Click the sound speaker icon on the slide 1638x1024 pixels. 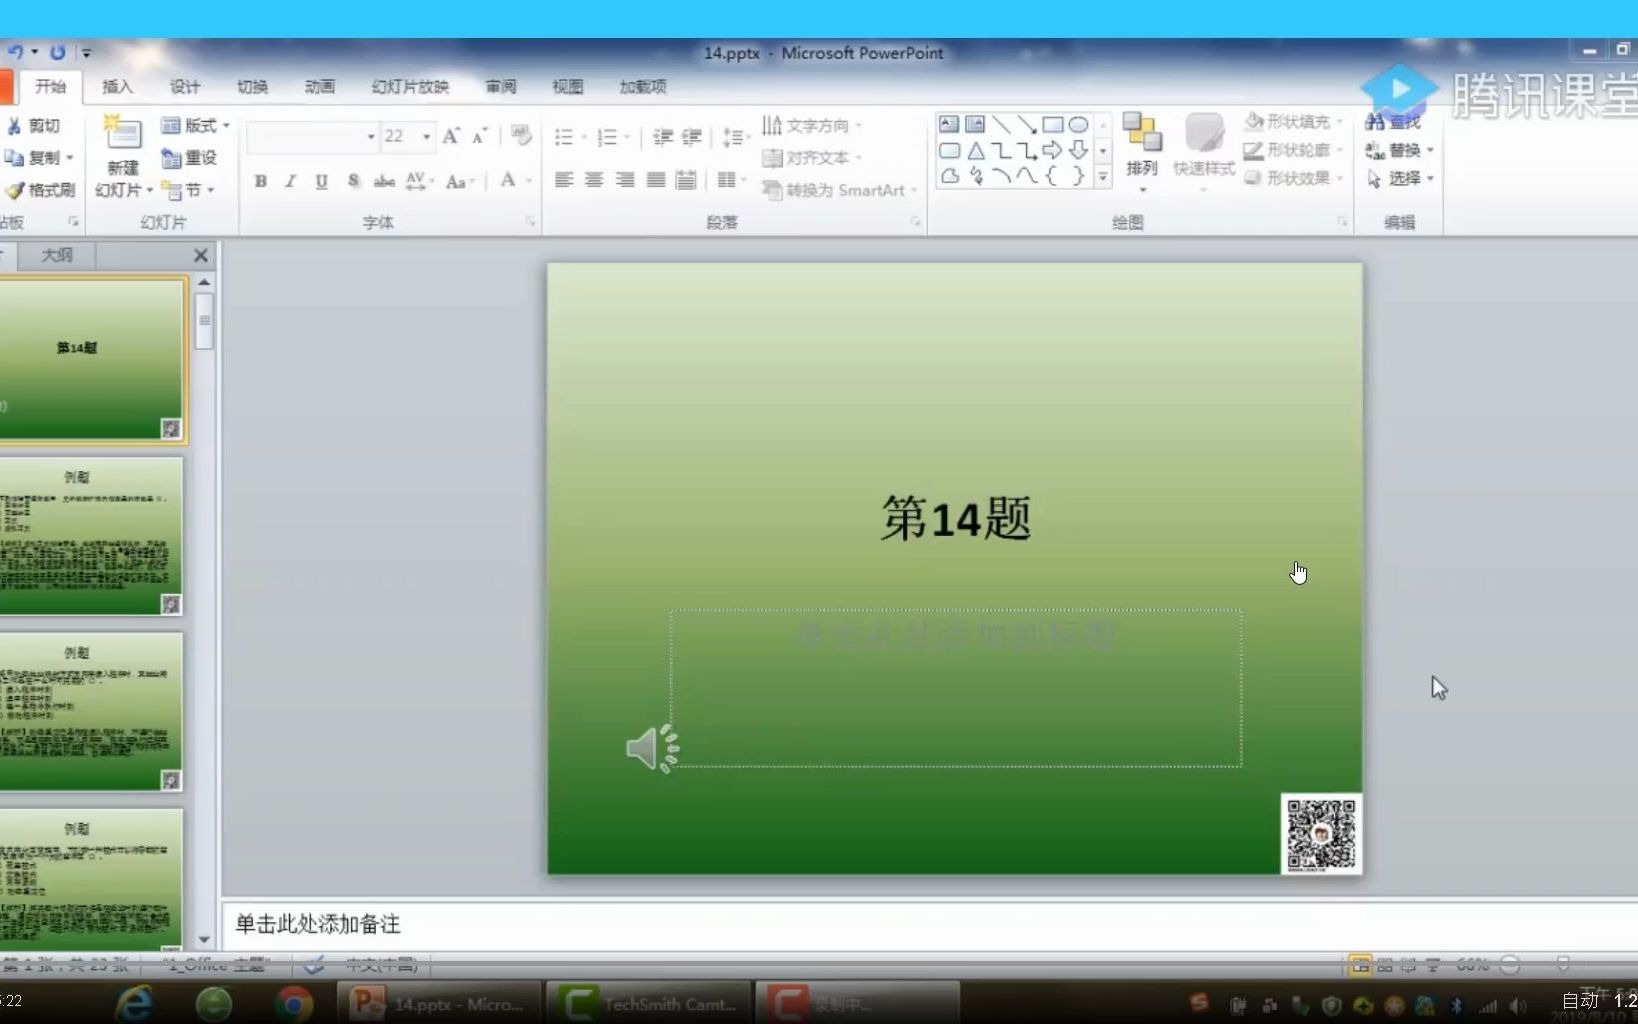[x=652, y=748]
